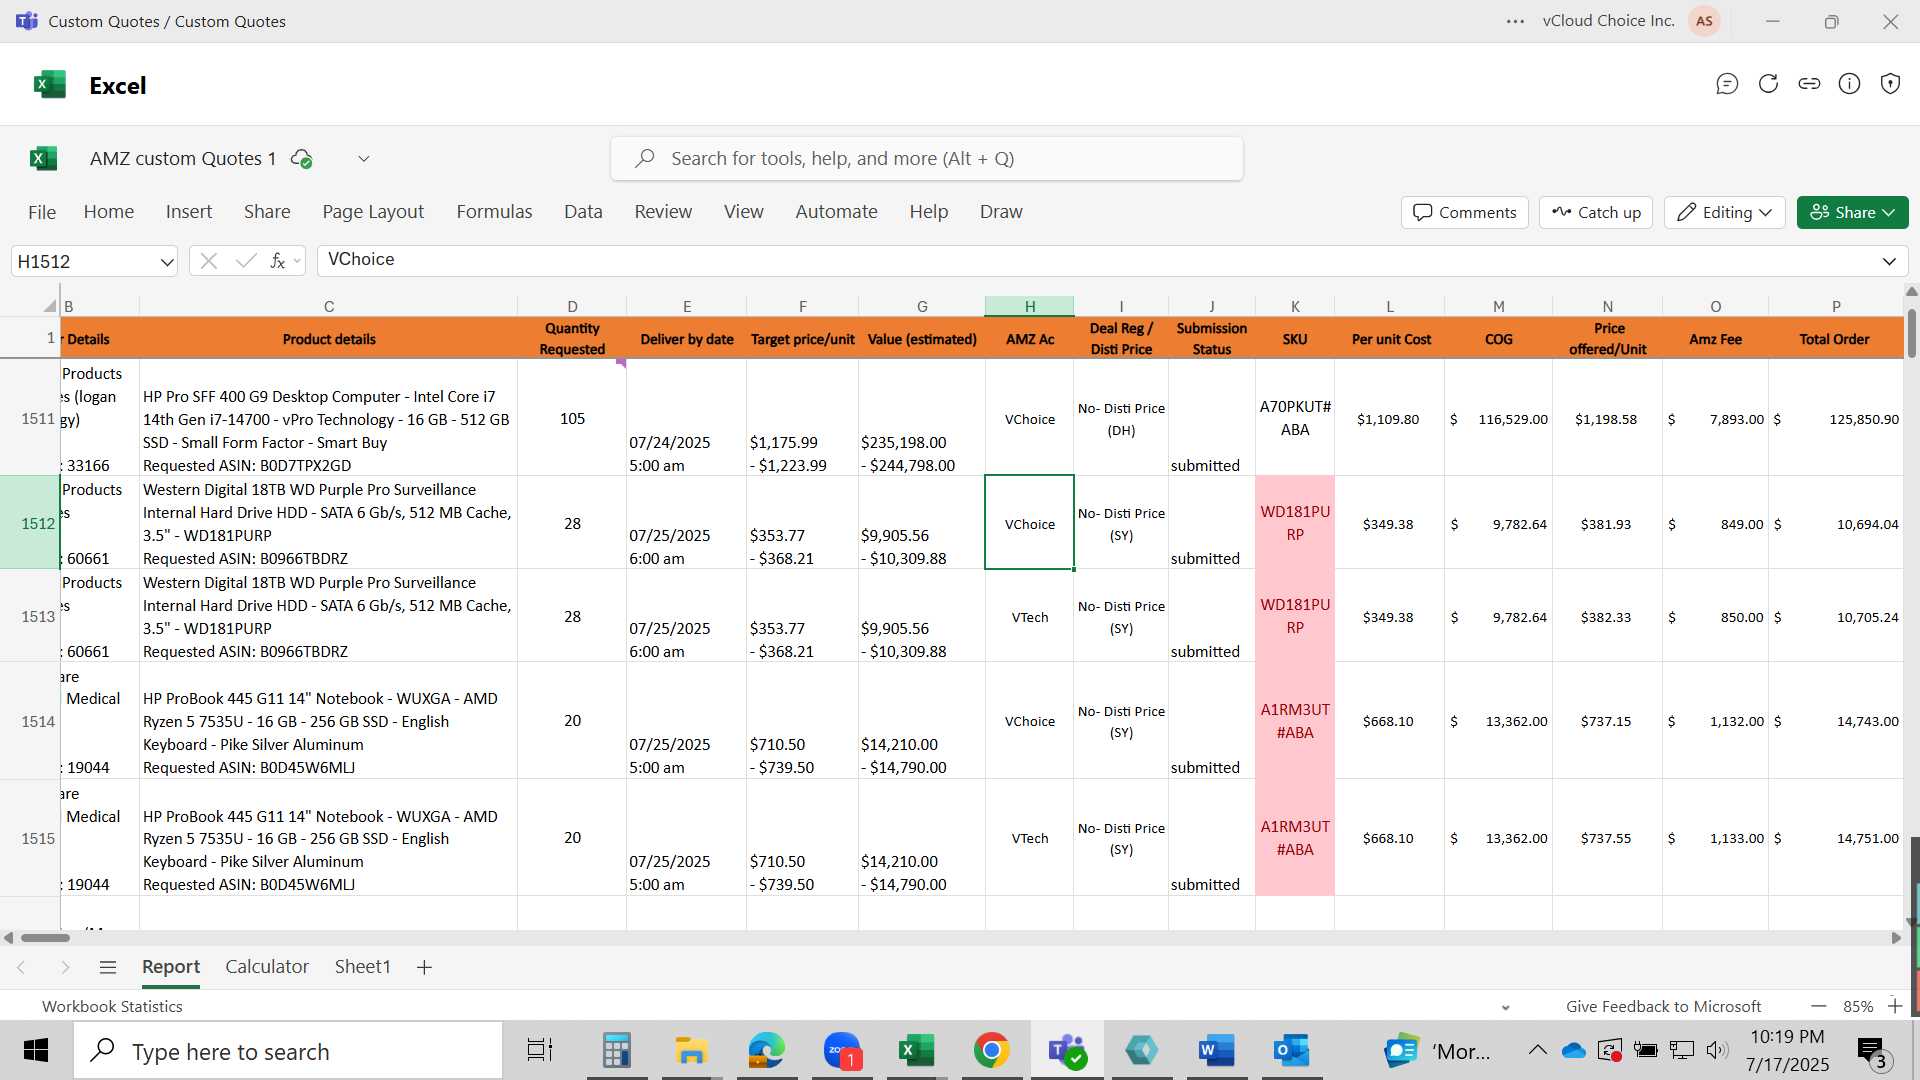
Task: Expand the fx function dropdown arrow
Action: [x=297, y=262]
